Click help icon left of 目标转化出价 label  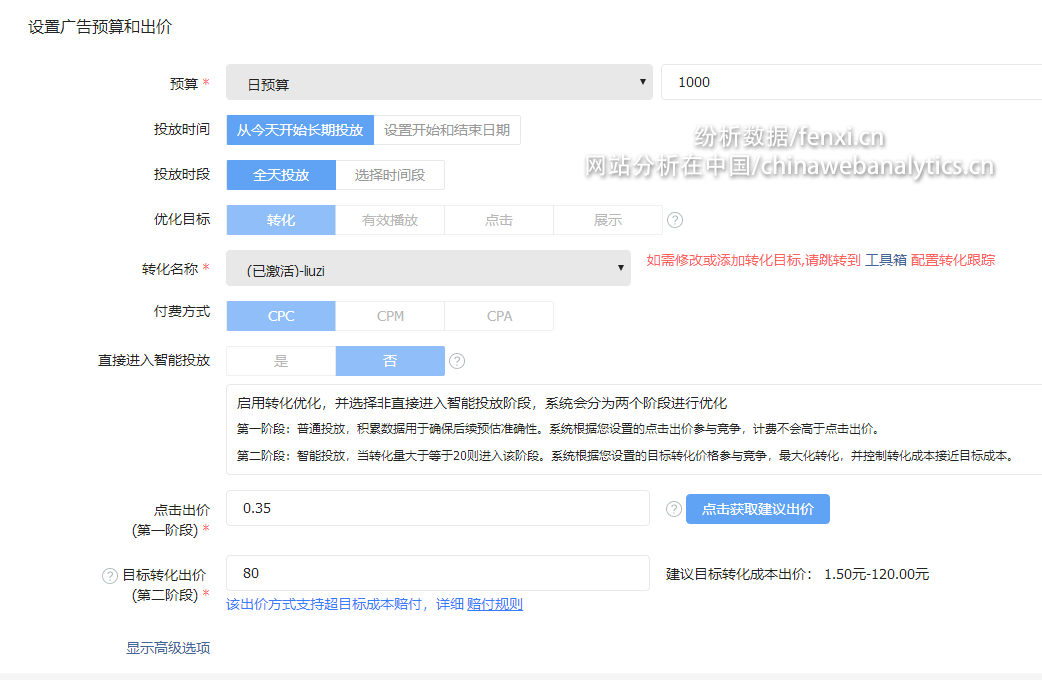click(110, 575)
